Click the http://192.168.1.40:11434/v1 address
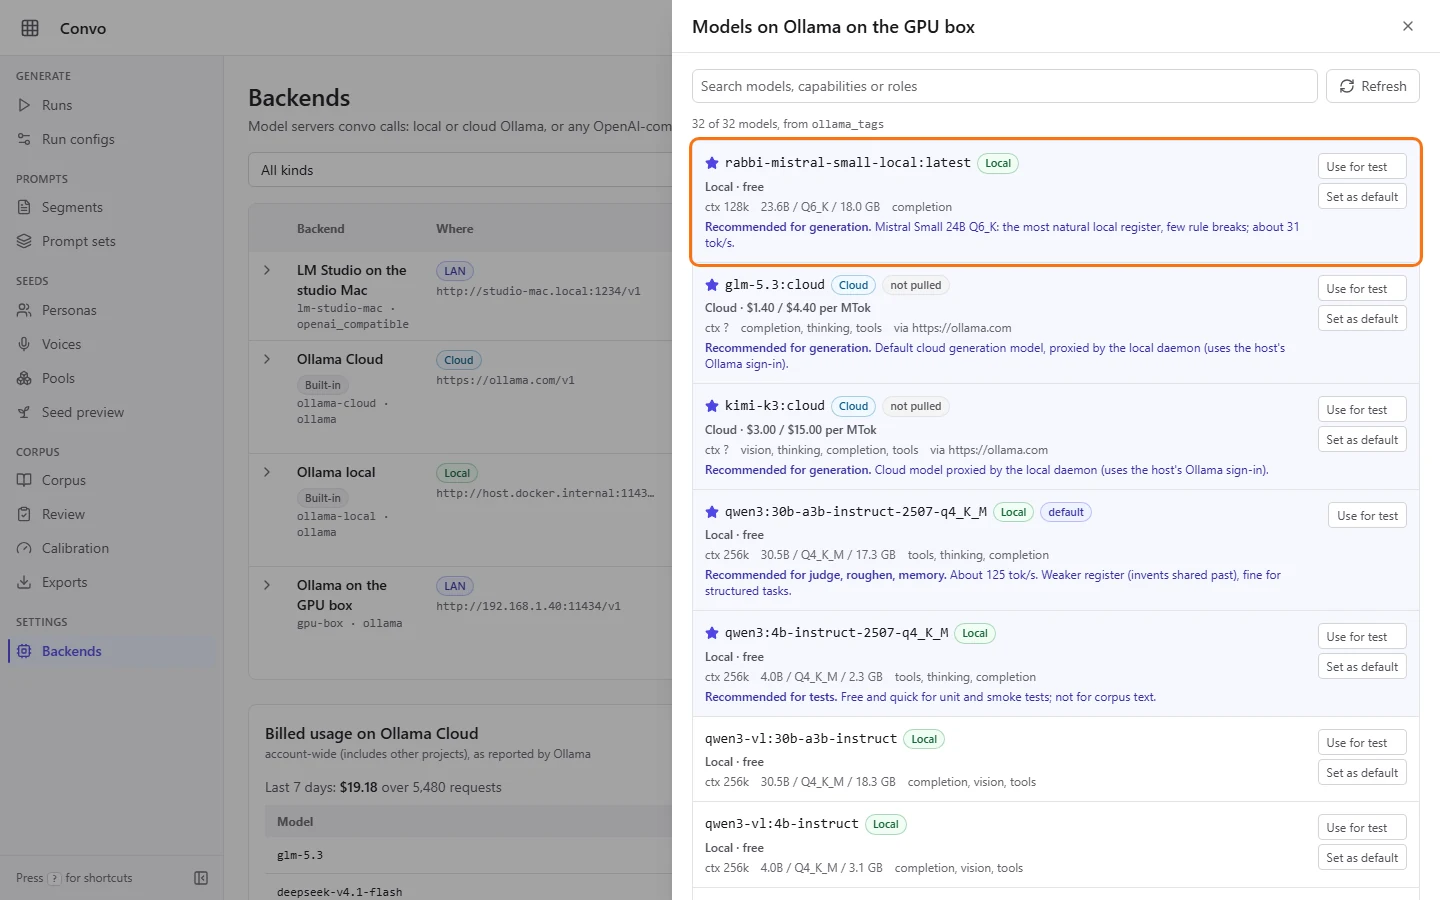 [528, 606]
